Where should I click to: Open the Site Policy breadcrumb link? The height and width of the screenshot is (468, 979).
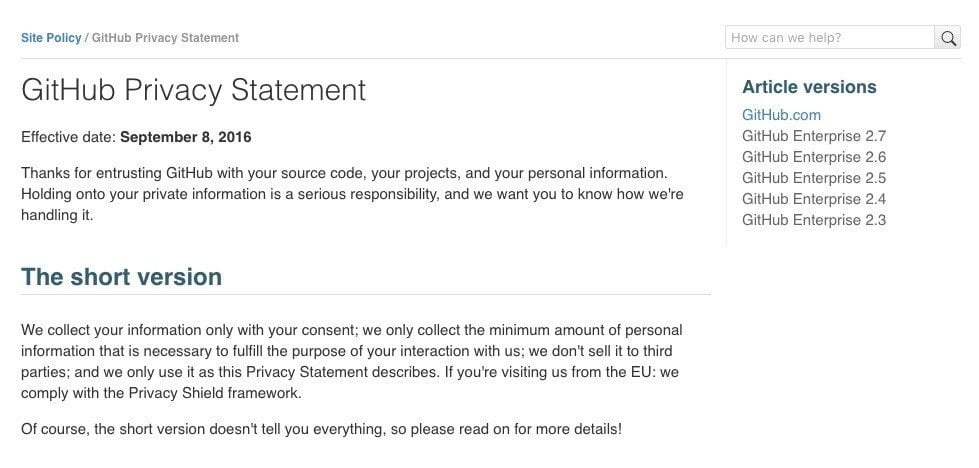point(51,38)
